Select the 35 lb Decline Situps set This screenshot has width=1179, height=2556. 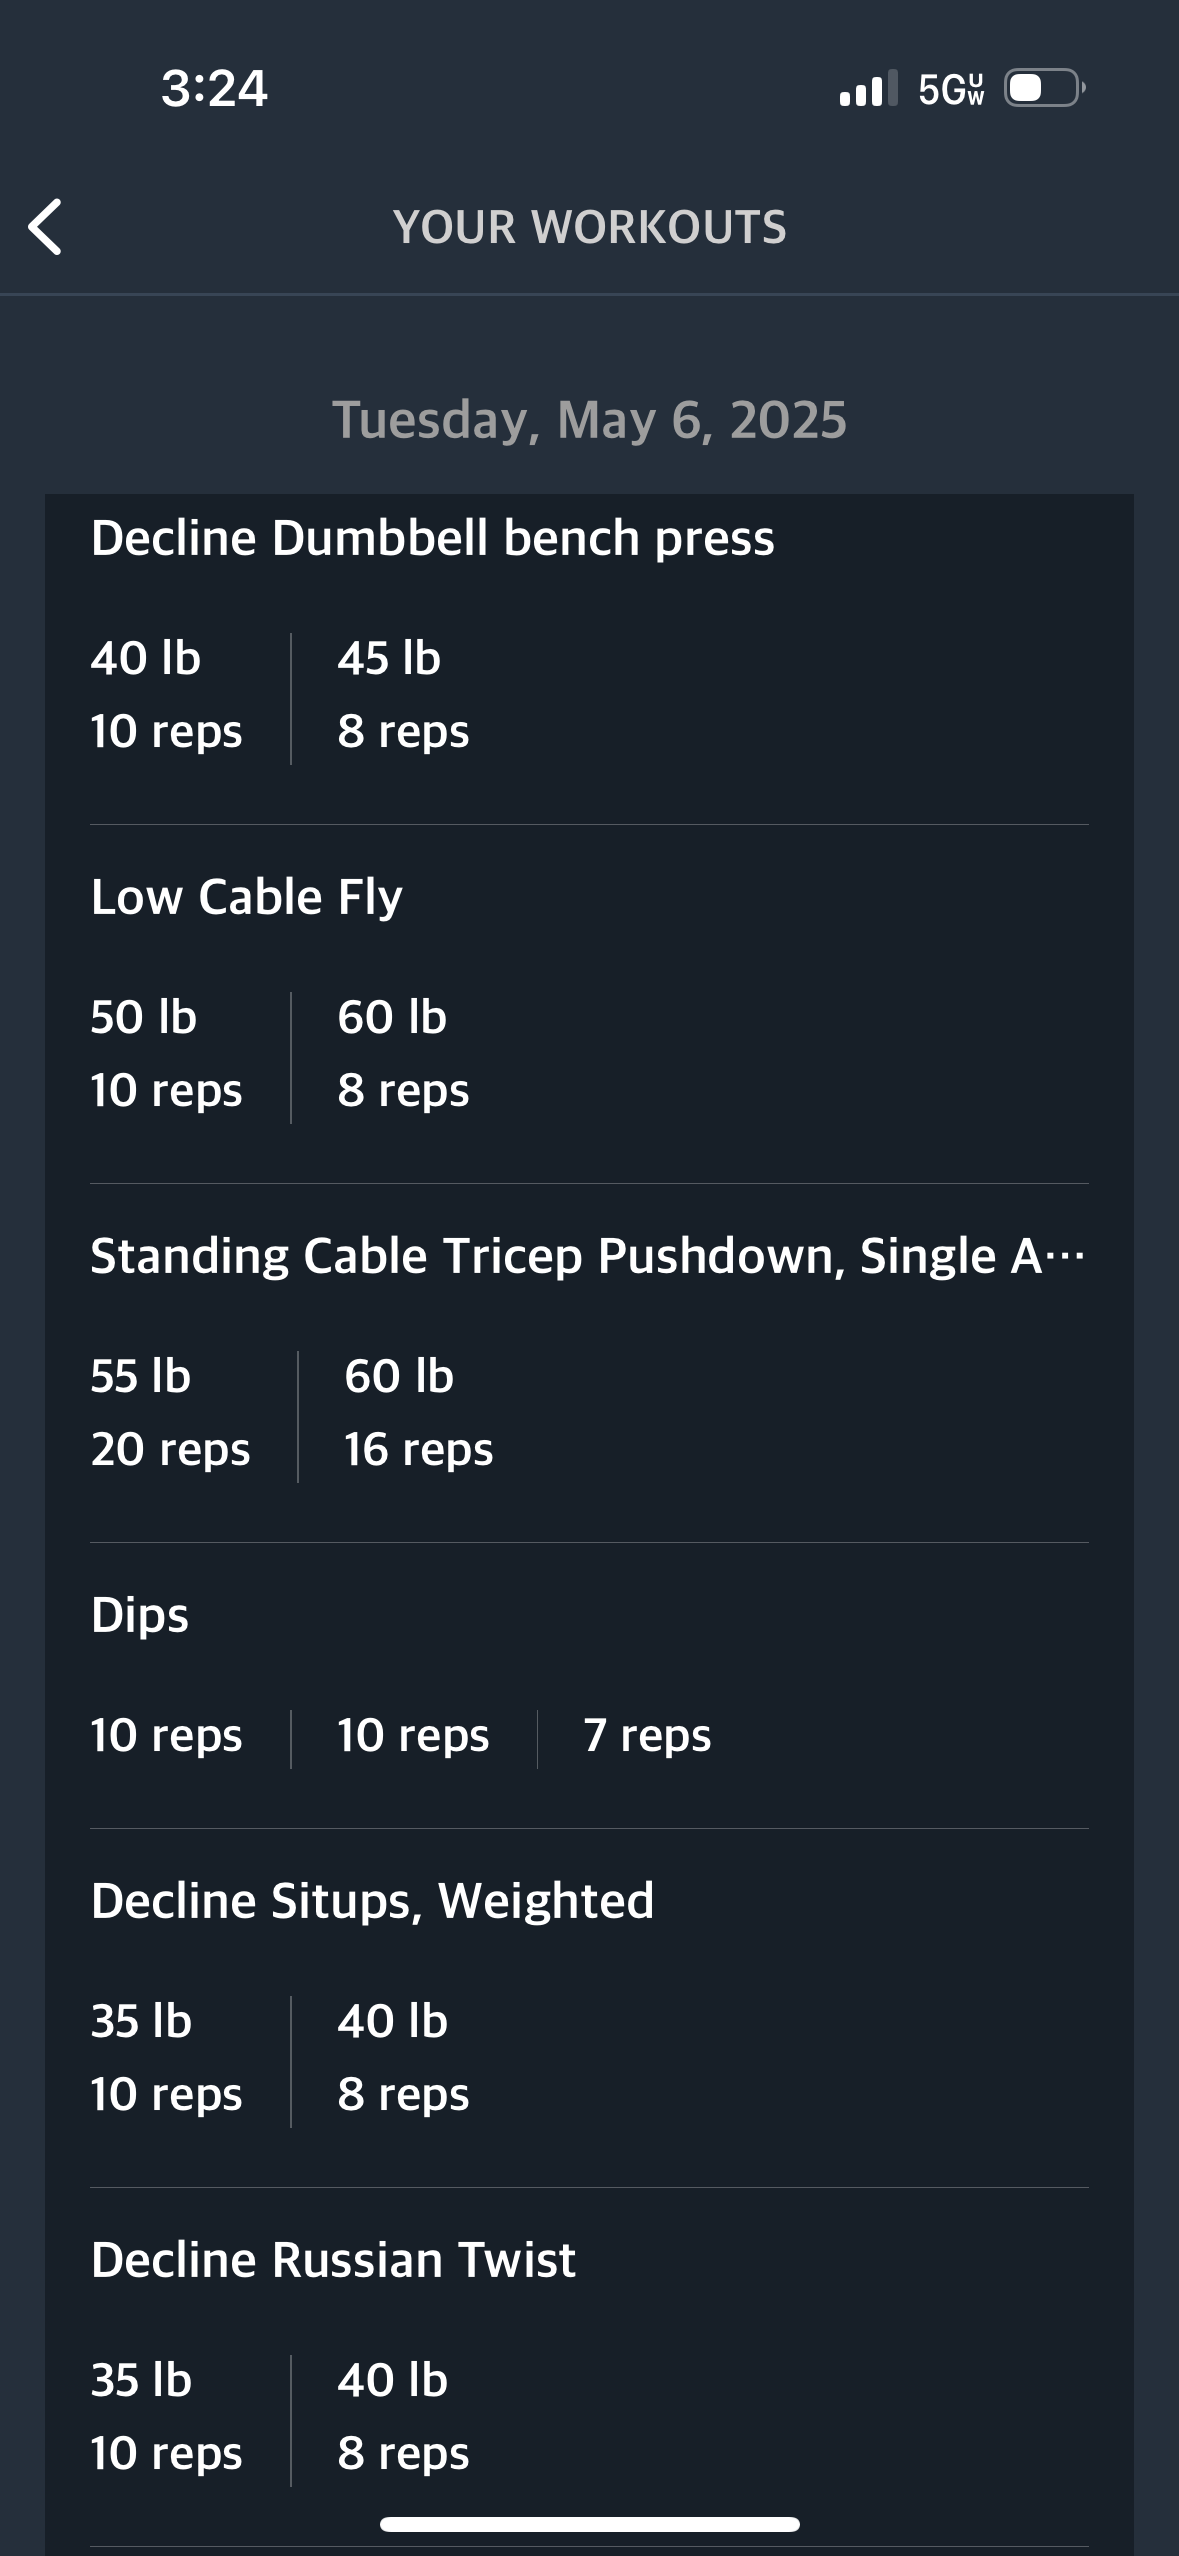(166, 2058)
